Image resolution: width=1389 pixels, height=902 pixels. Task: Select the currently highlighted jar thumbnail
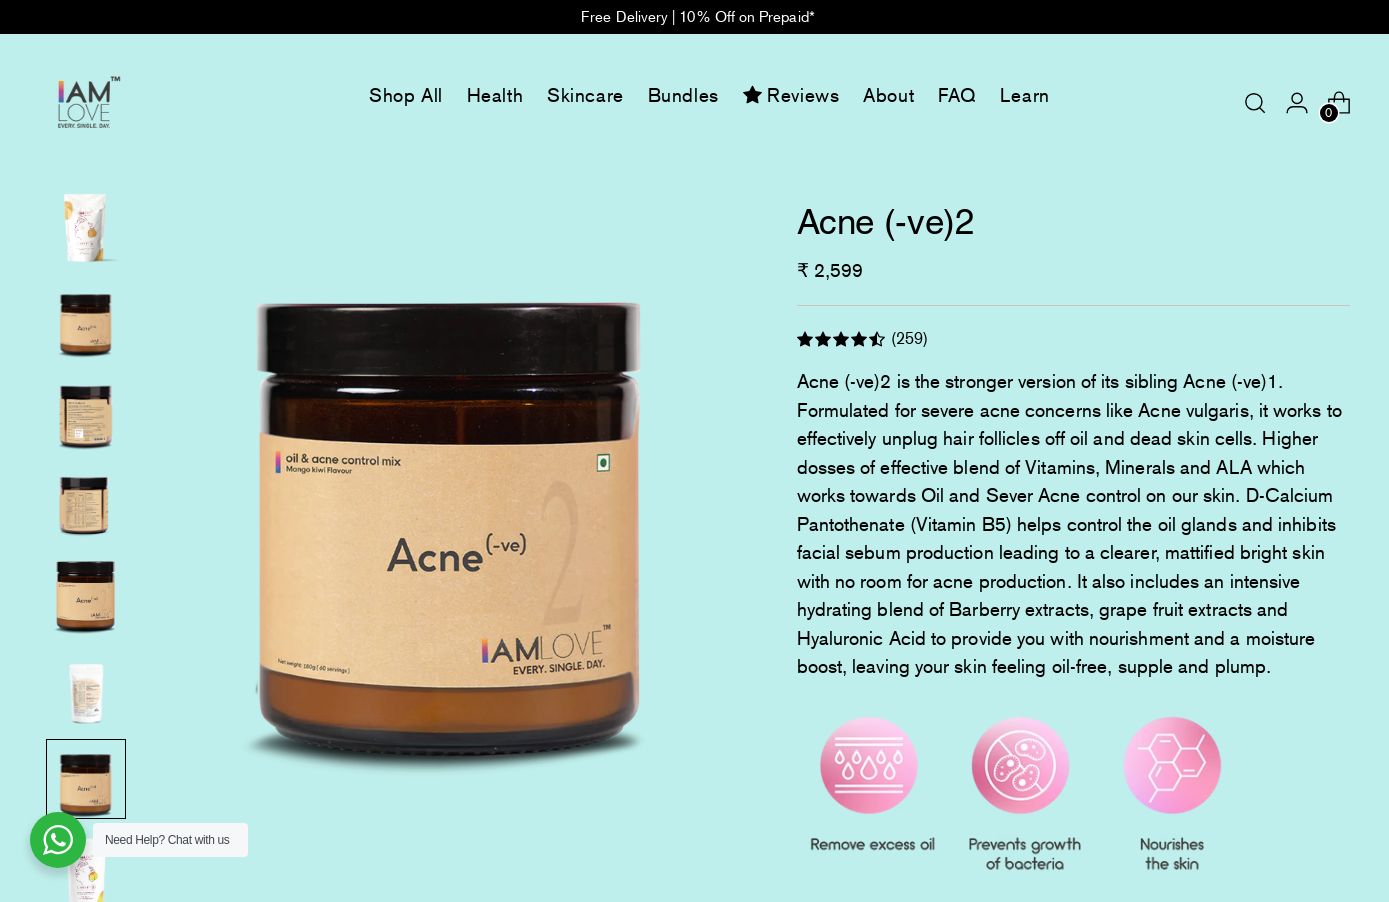click(x=86, y=779)
